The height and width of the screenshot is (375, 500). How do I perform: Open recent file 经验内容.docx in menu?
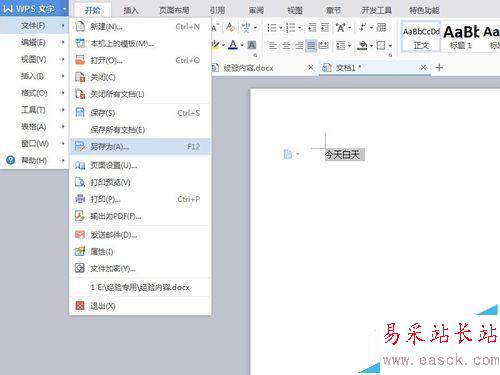tap(140, 287)
